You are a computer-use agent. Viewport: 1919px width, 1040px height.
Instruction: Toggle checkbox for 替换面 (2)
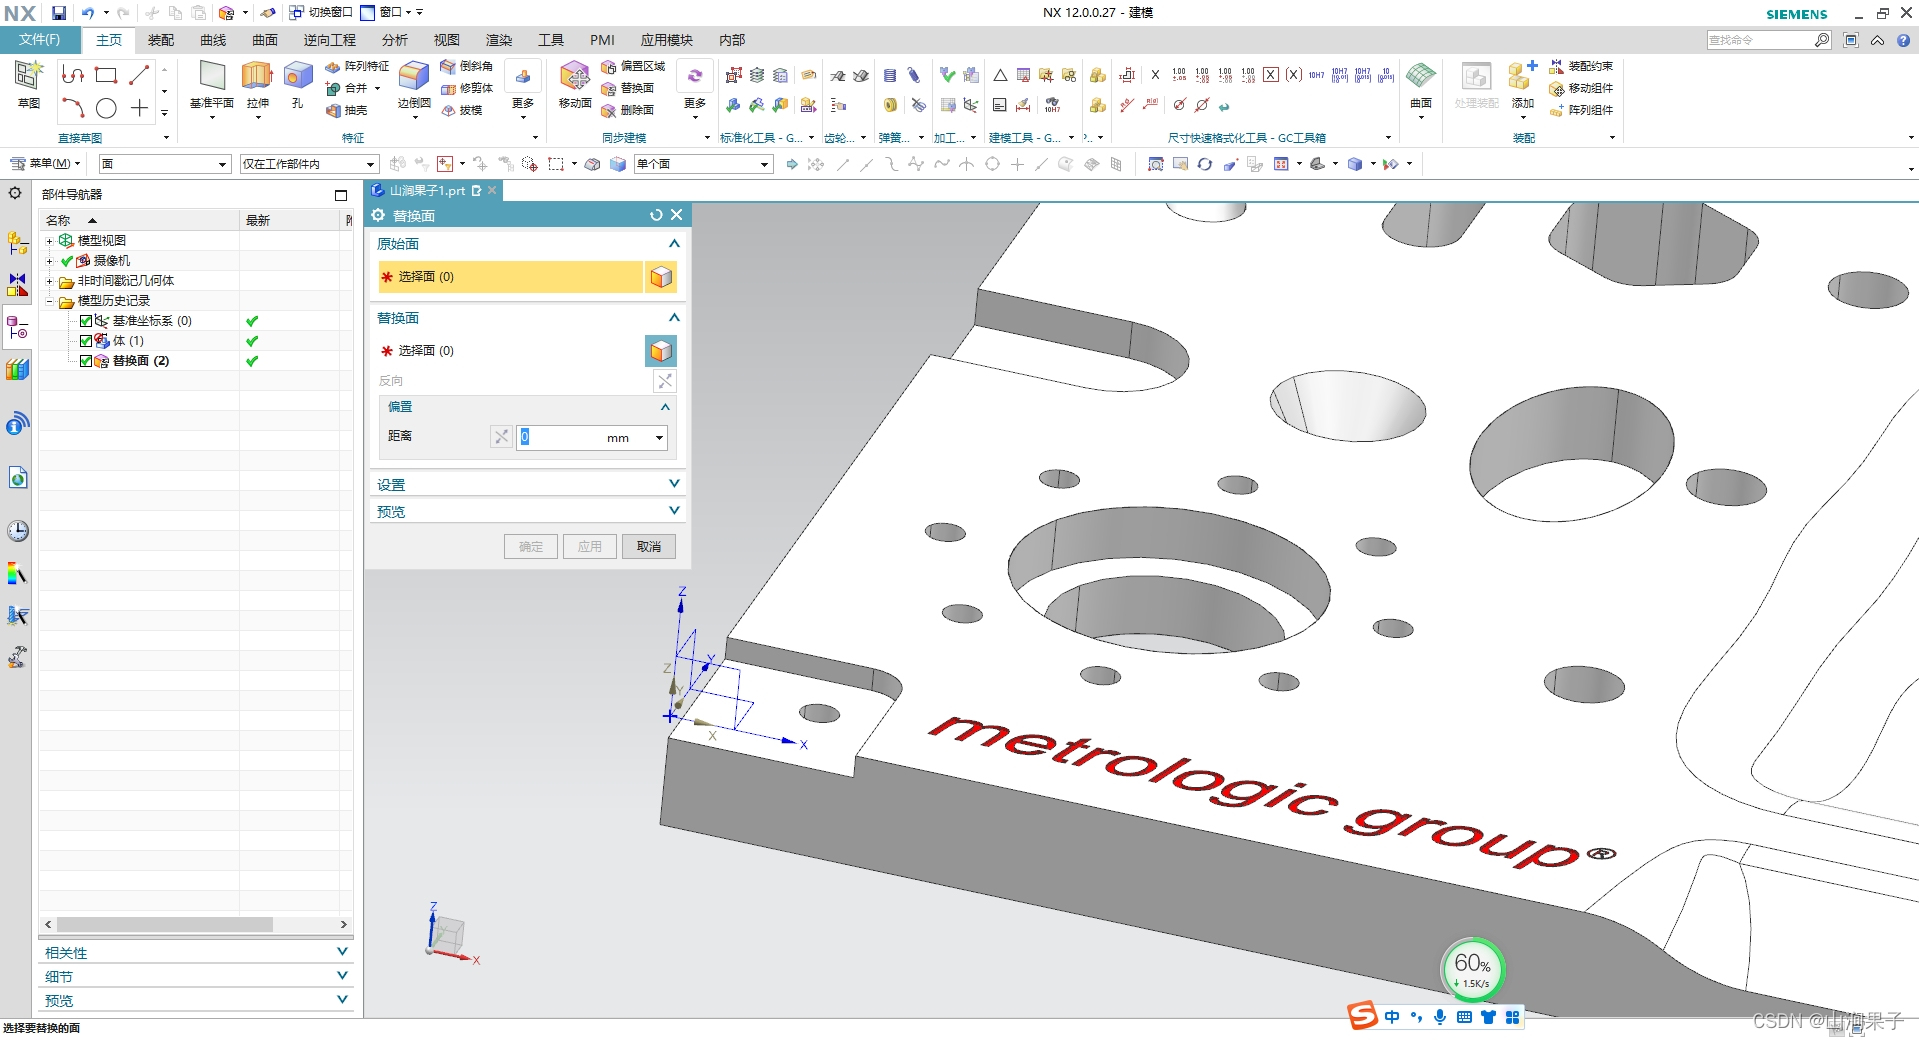pos(86,361)
